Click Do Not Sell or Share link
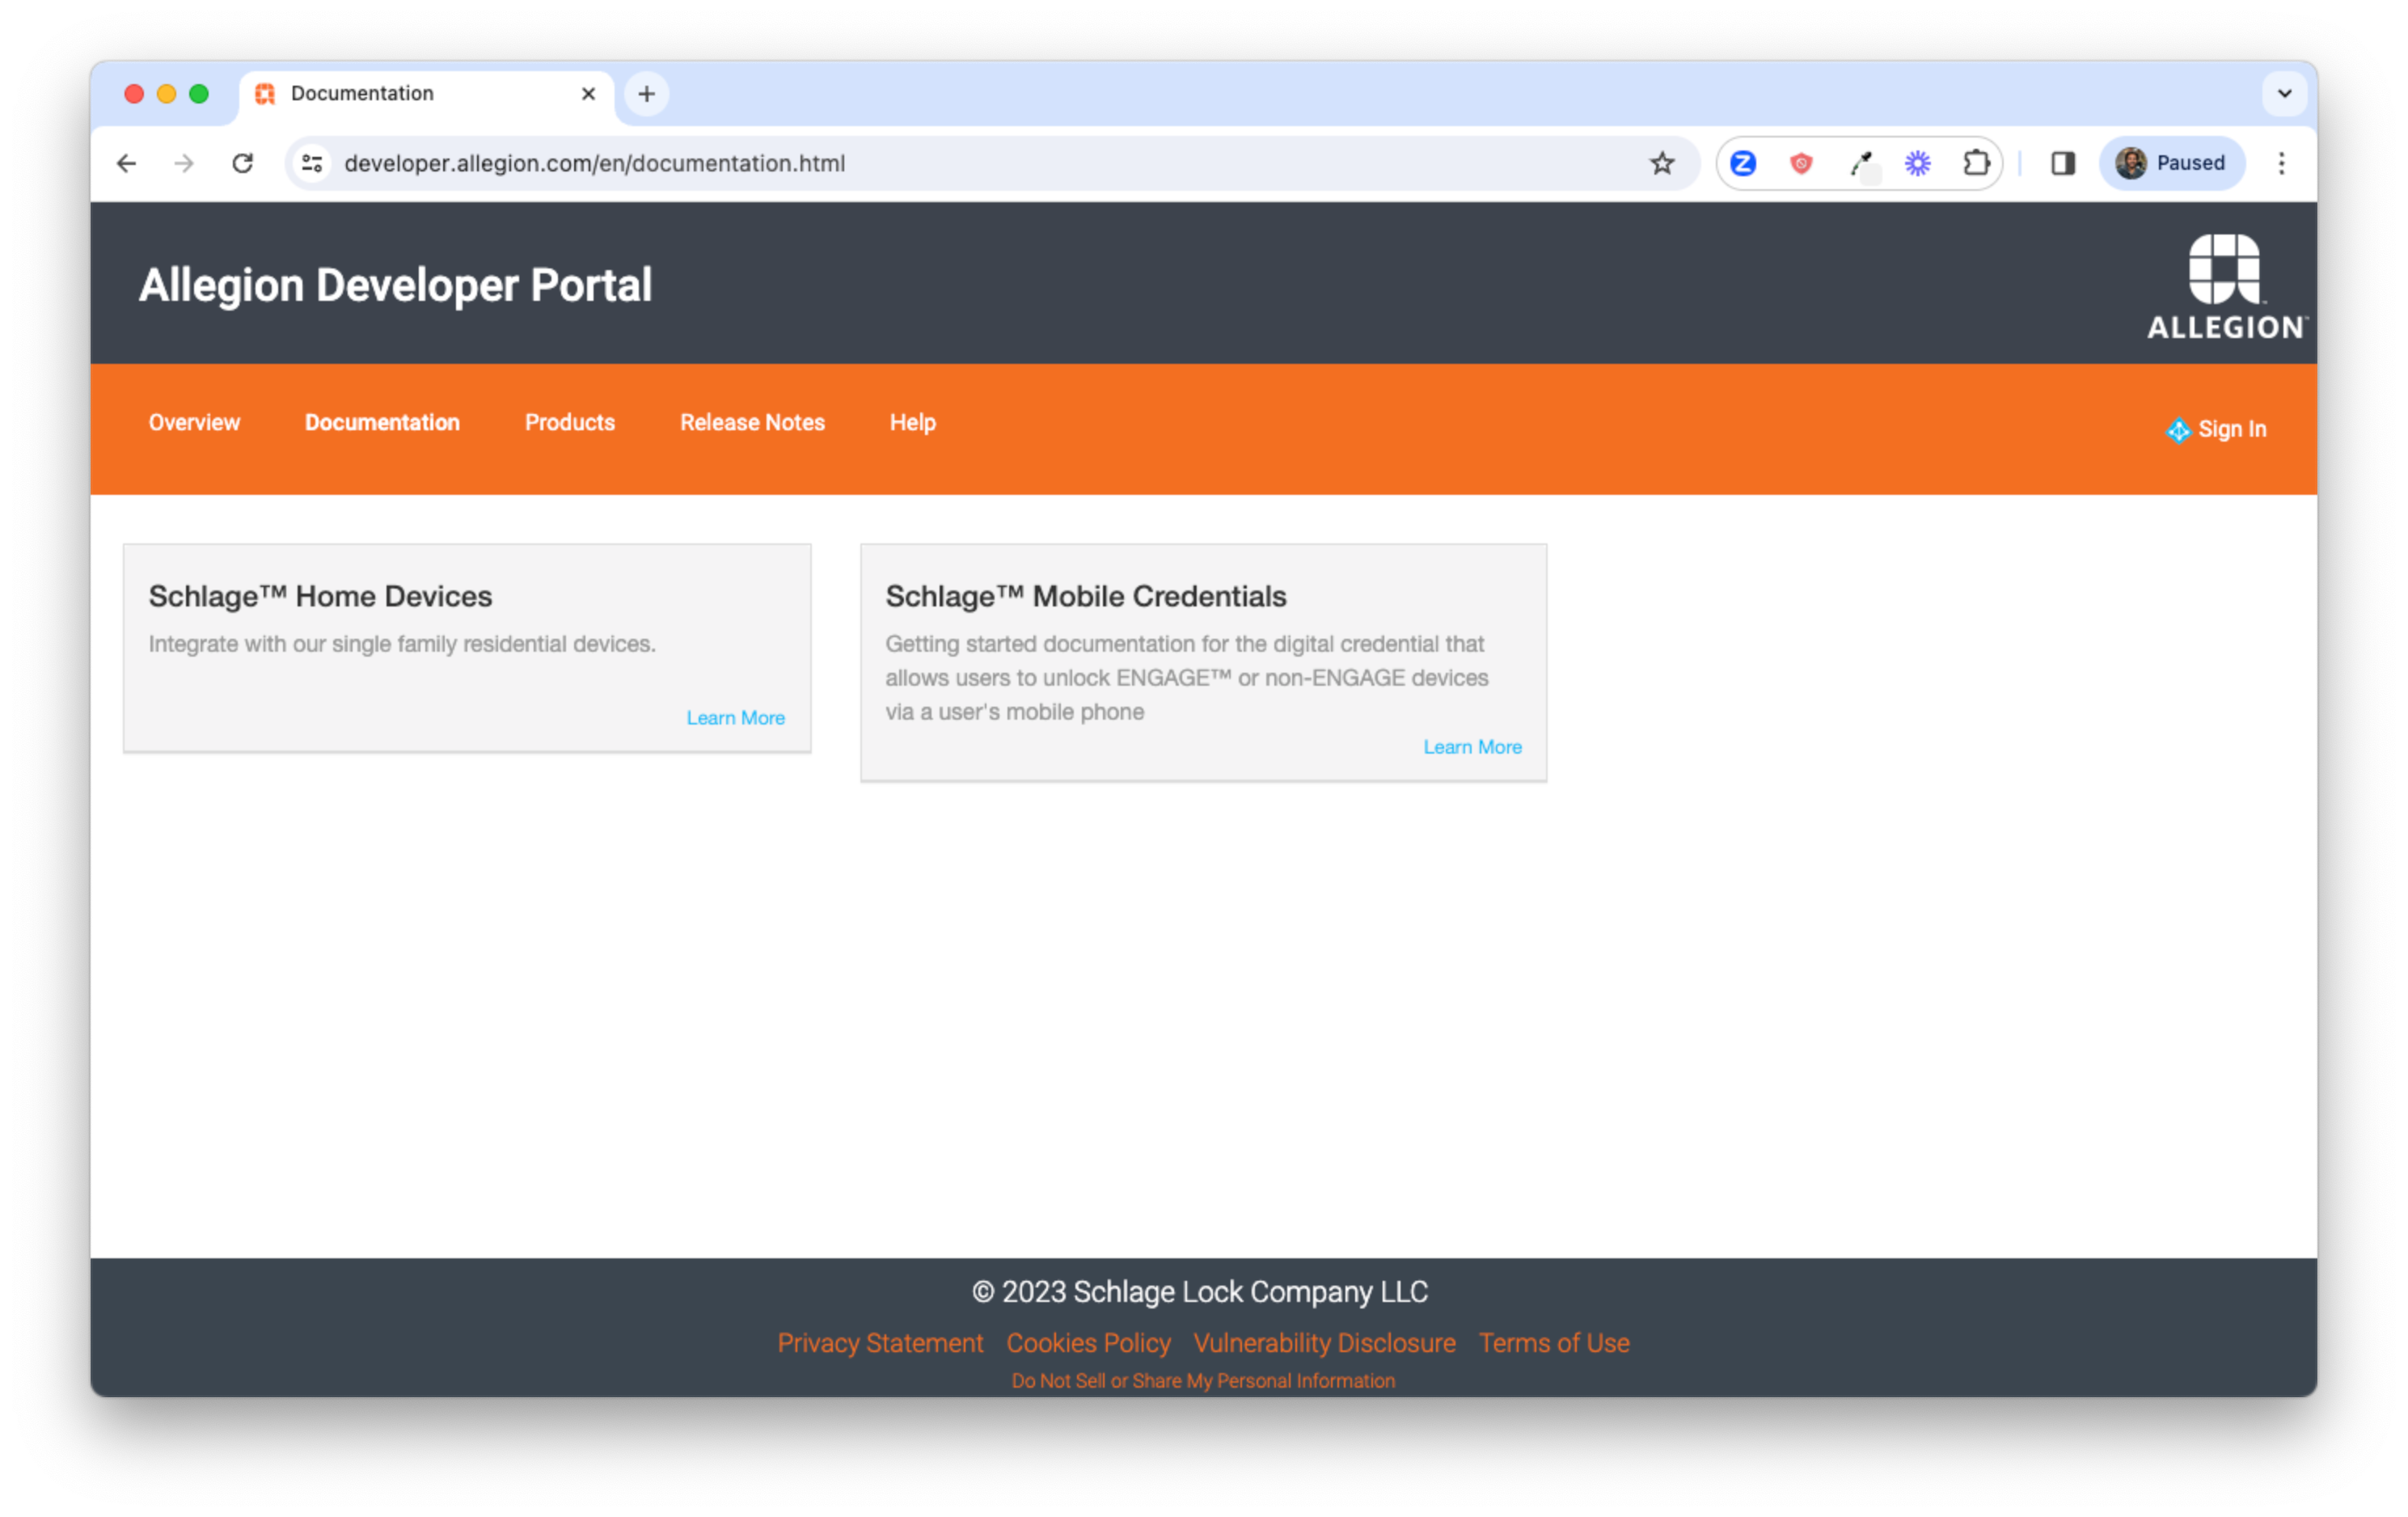Image resolution: width=2408 pixels, height=1517 pixels. pos(1203,1380)
